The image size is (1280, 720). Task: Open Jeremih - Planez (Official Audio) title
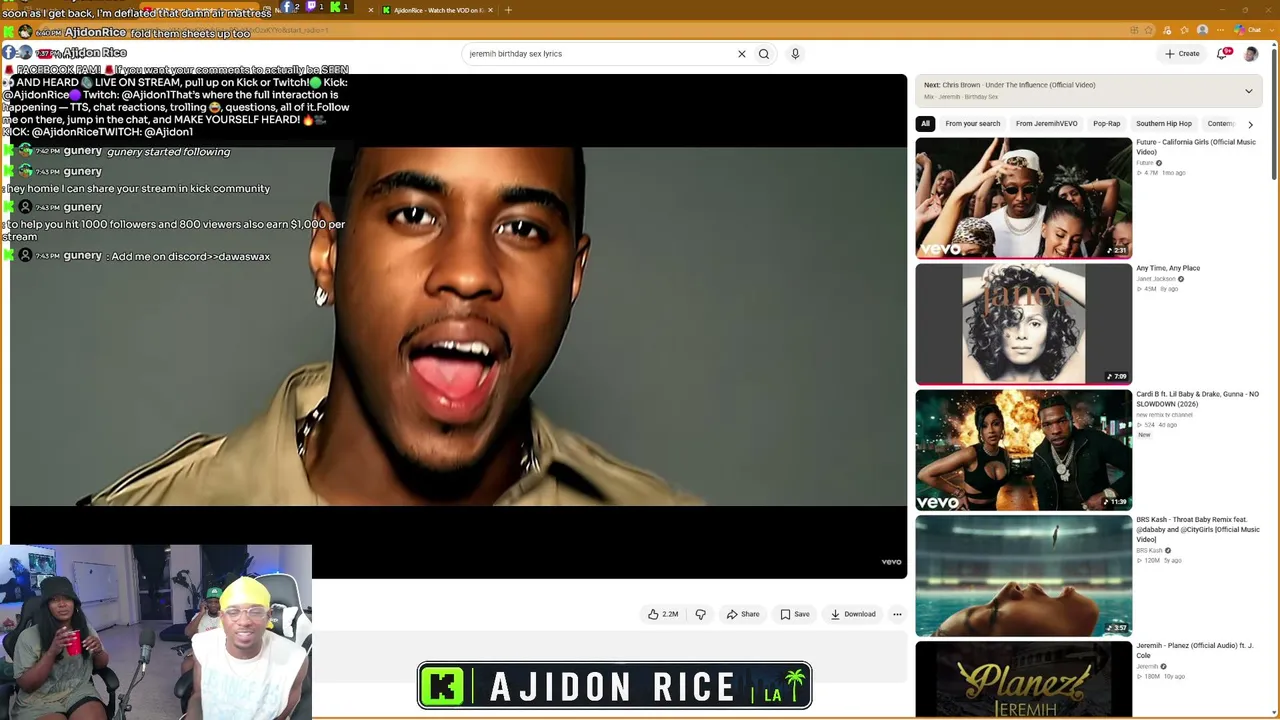click(x=1195, y=651)
